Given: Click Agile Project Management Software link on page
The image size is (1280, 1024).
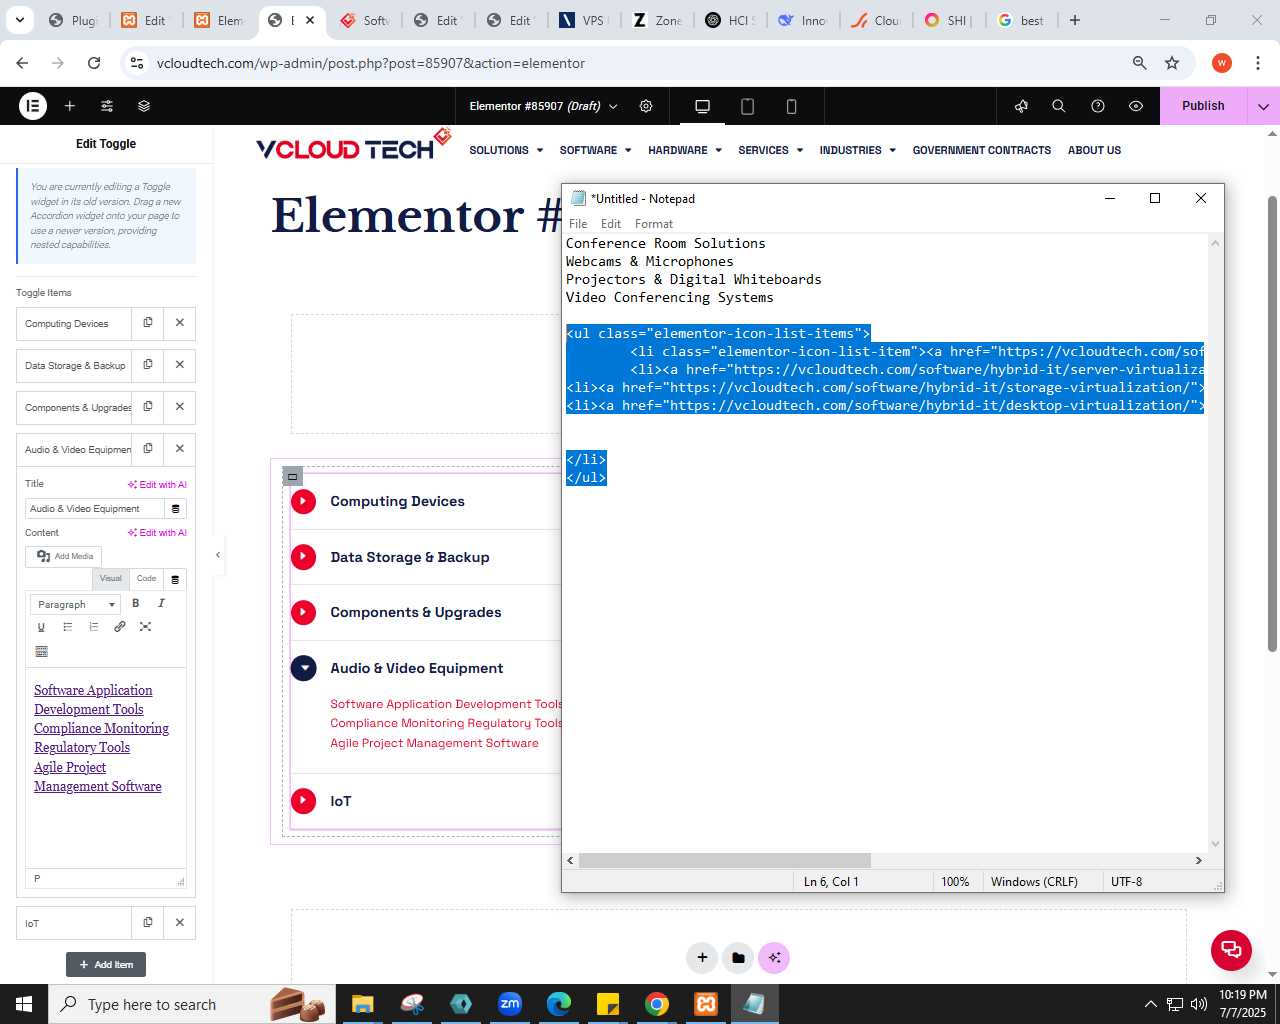Looking at the screenshot, I should (434, 743).
